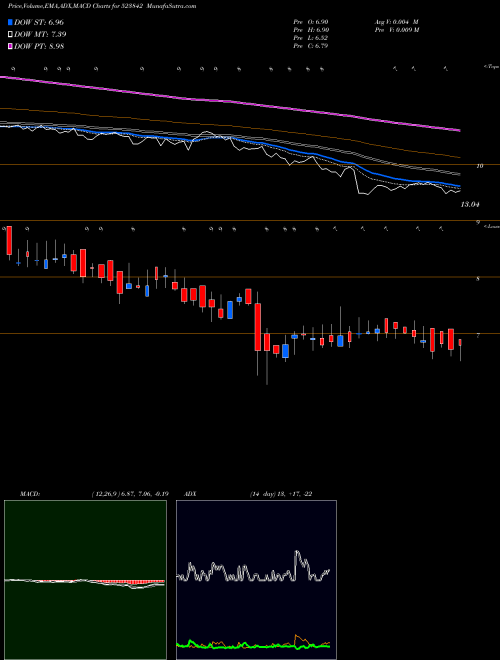Click the 13.04 value label
500x660 pixels.
[470, 205]
